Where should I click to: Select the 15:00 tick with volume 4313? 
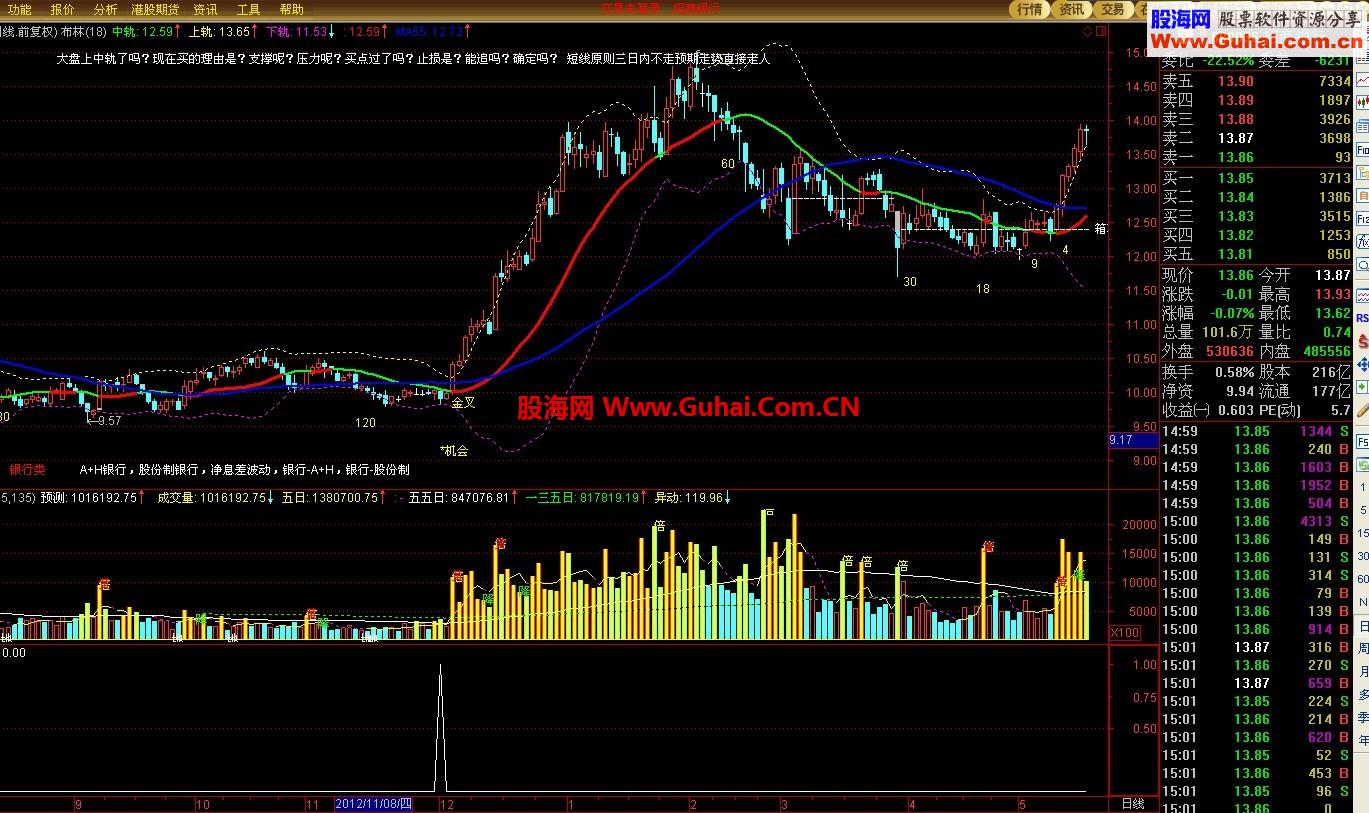point(1258,521)
